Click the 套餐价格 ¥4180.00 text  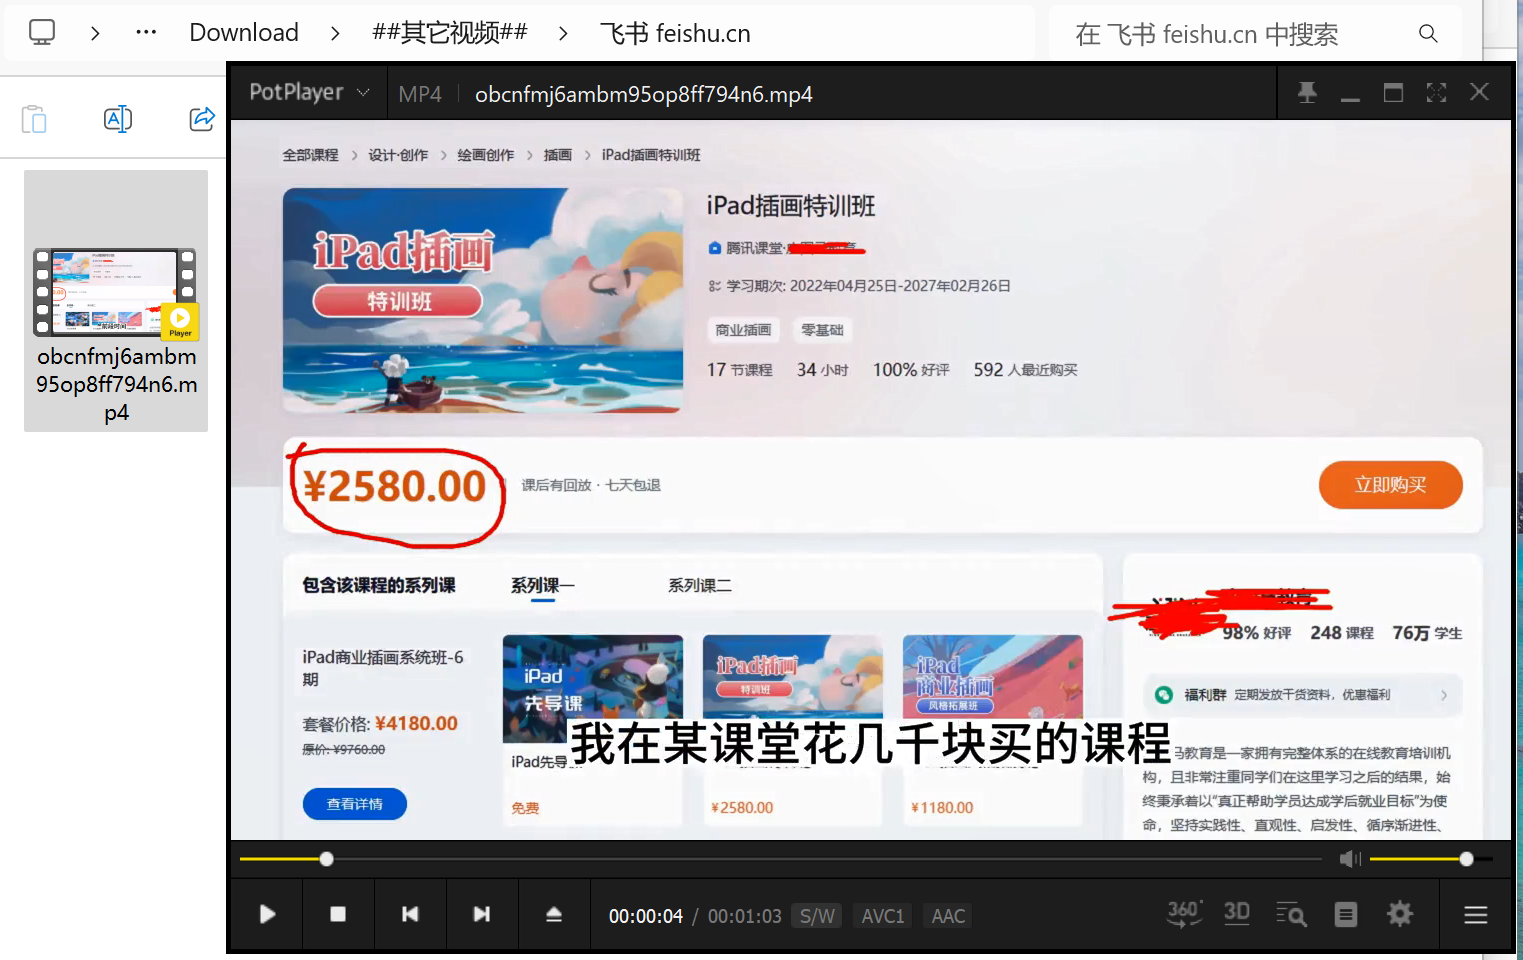click(x=380, y=723)
